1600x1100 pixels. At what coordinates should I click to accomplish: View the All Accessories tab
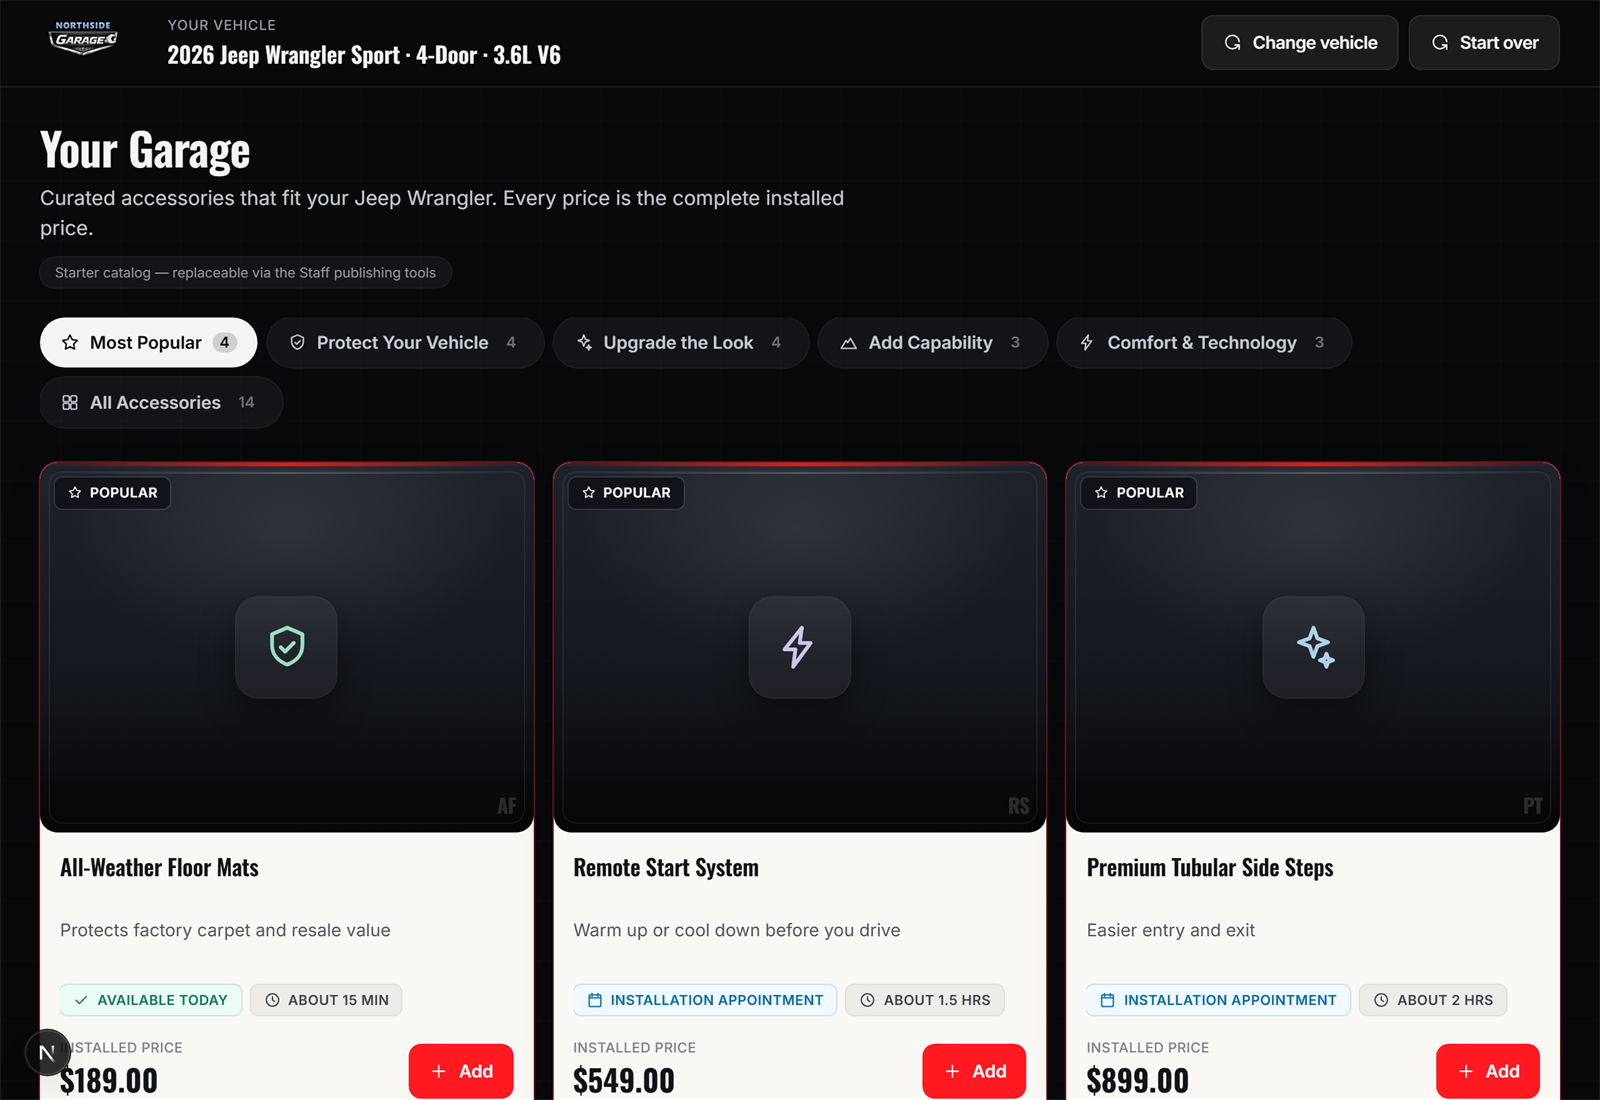(x=161, y=402)
